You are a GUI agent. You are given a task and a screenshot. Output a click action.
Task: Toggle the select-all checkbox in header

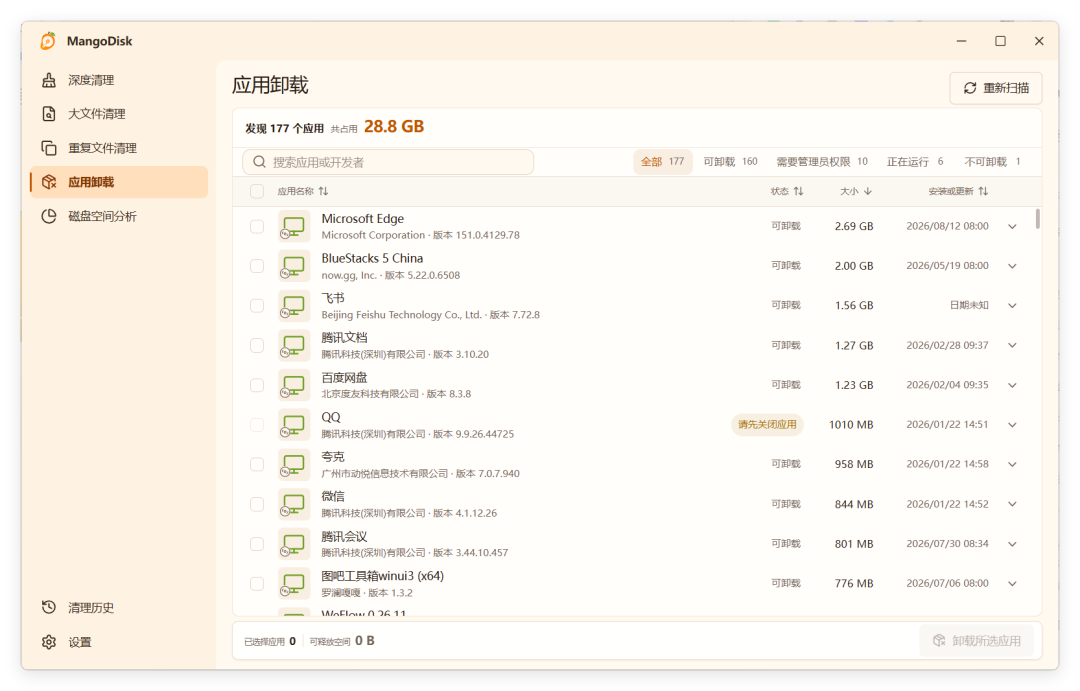click(x=257, y=192)
